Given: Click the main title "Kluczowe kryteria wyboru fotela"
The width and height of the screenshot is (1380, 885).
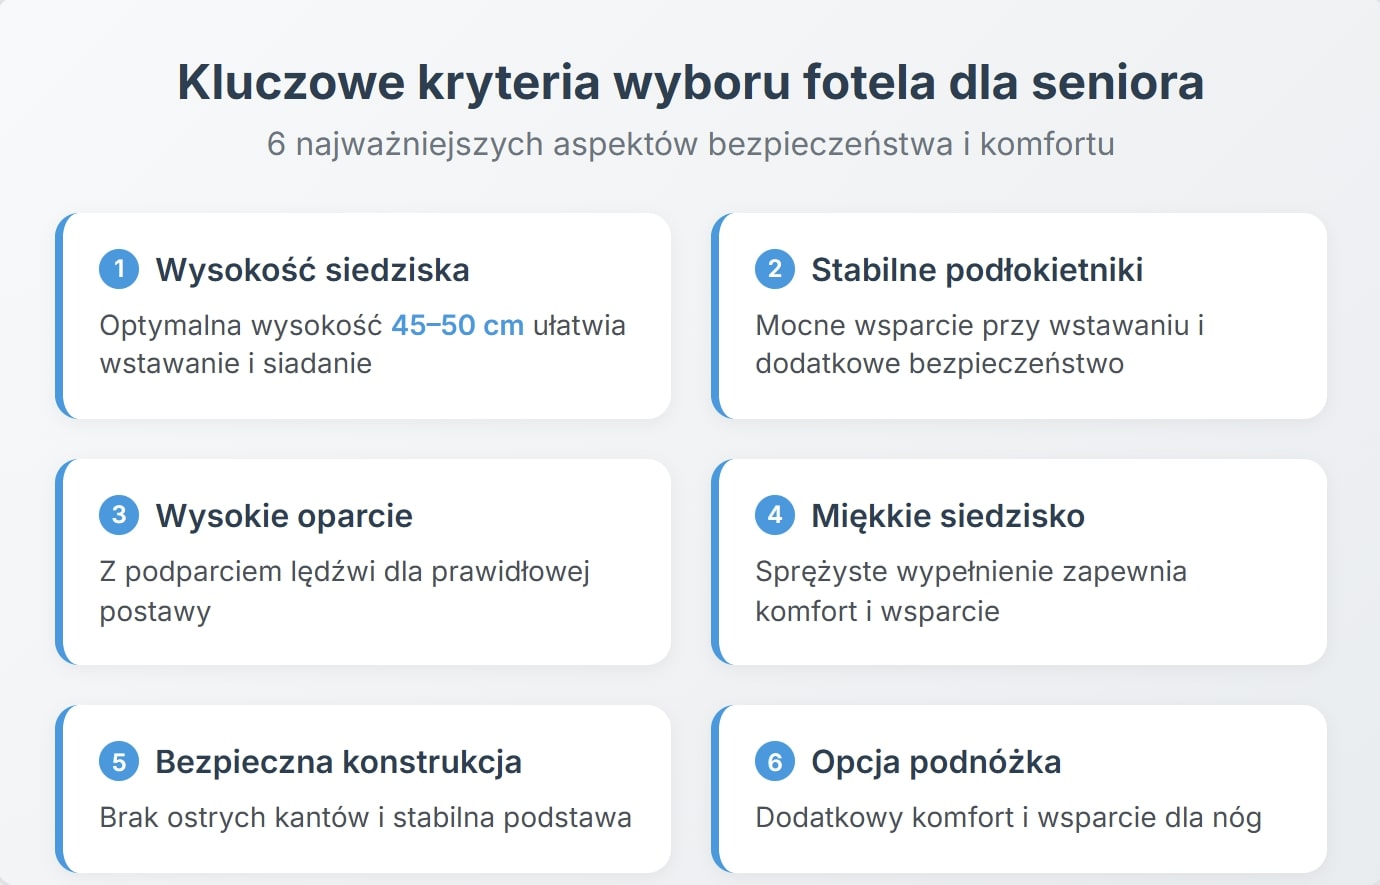Looking at the screenshot, I should pos(690,82).
